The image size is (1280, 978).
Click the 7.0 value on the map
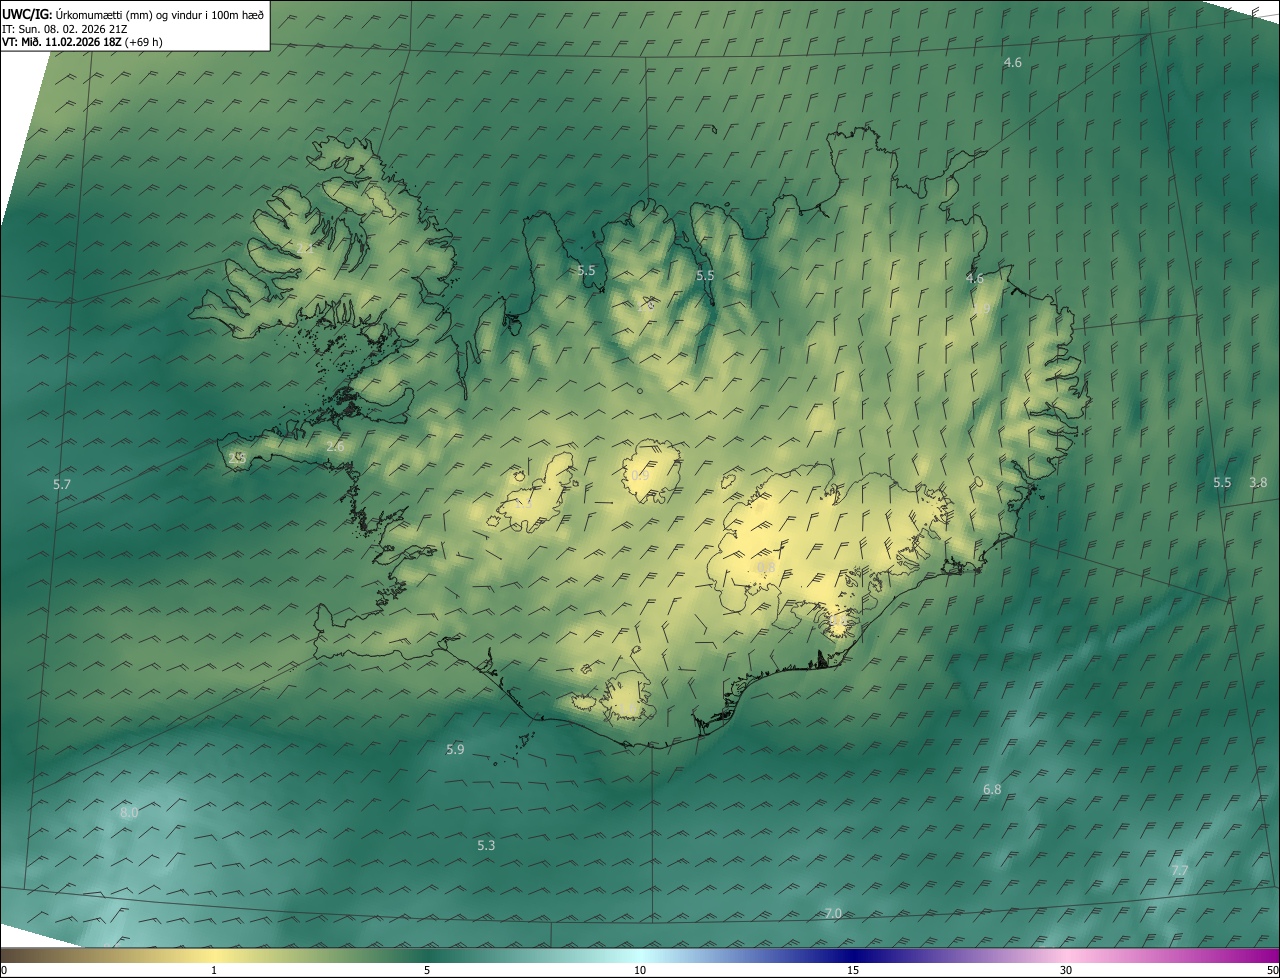(x=833, y=913)
